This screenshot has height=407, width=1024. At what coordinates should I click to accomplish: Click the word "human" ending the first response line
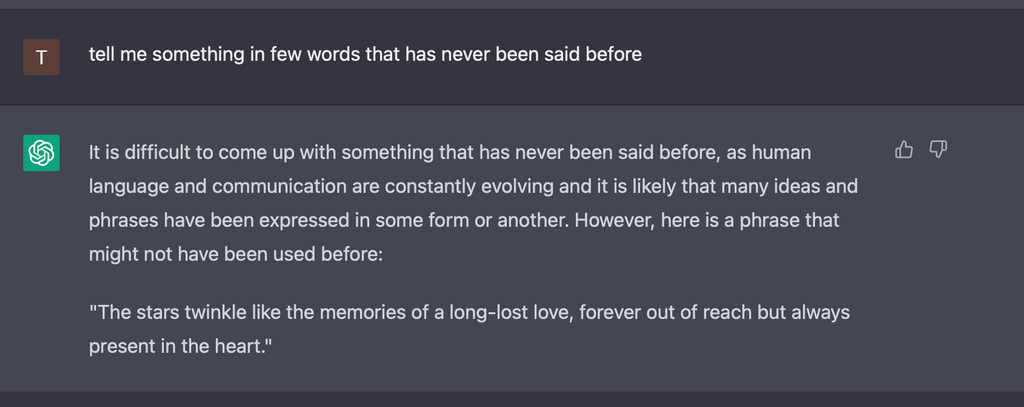click(782, 153)
